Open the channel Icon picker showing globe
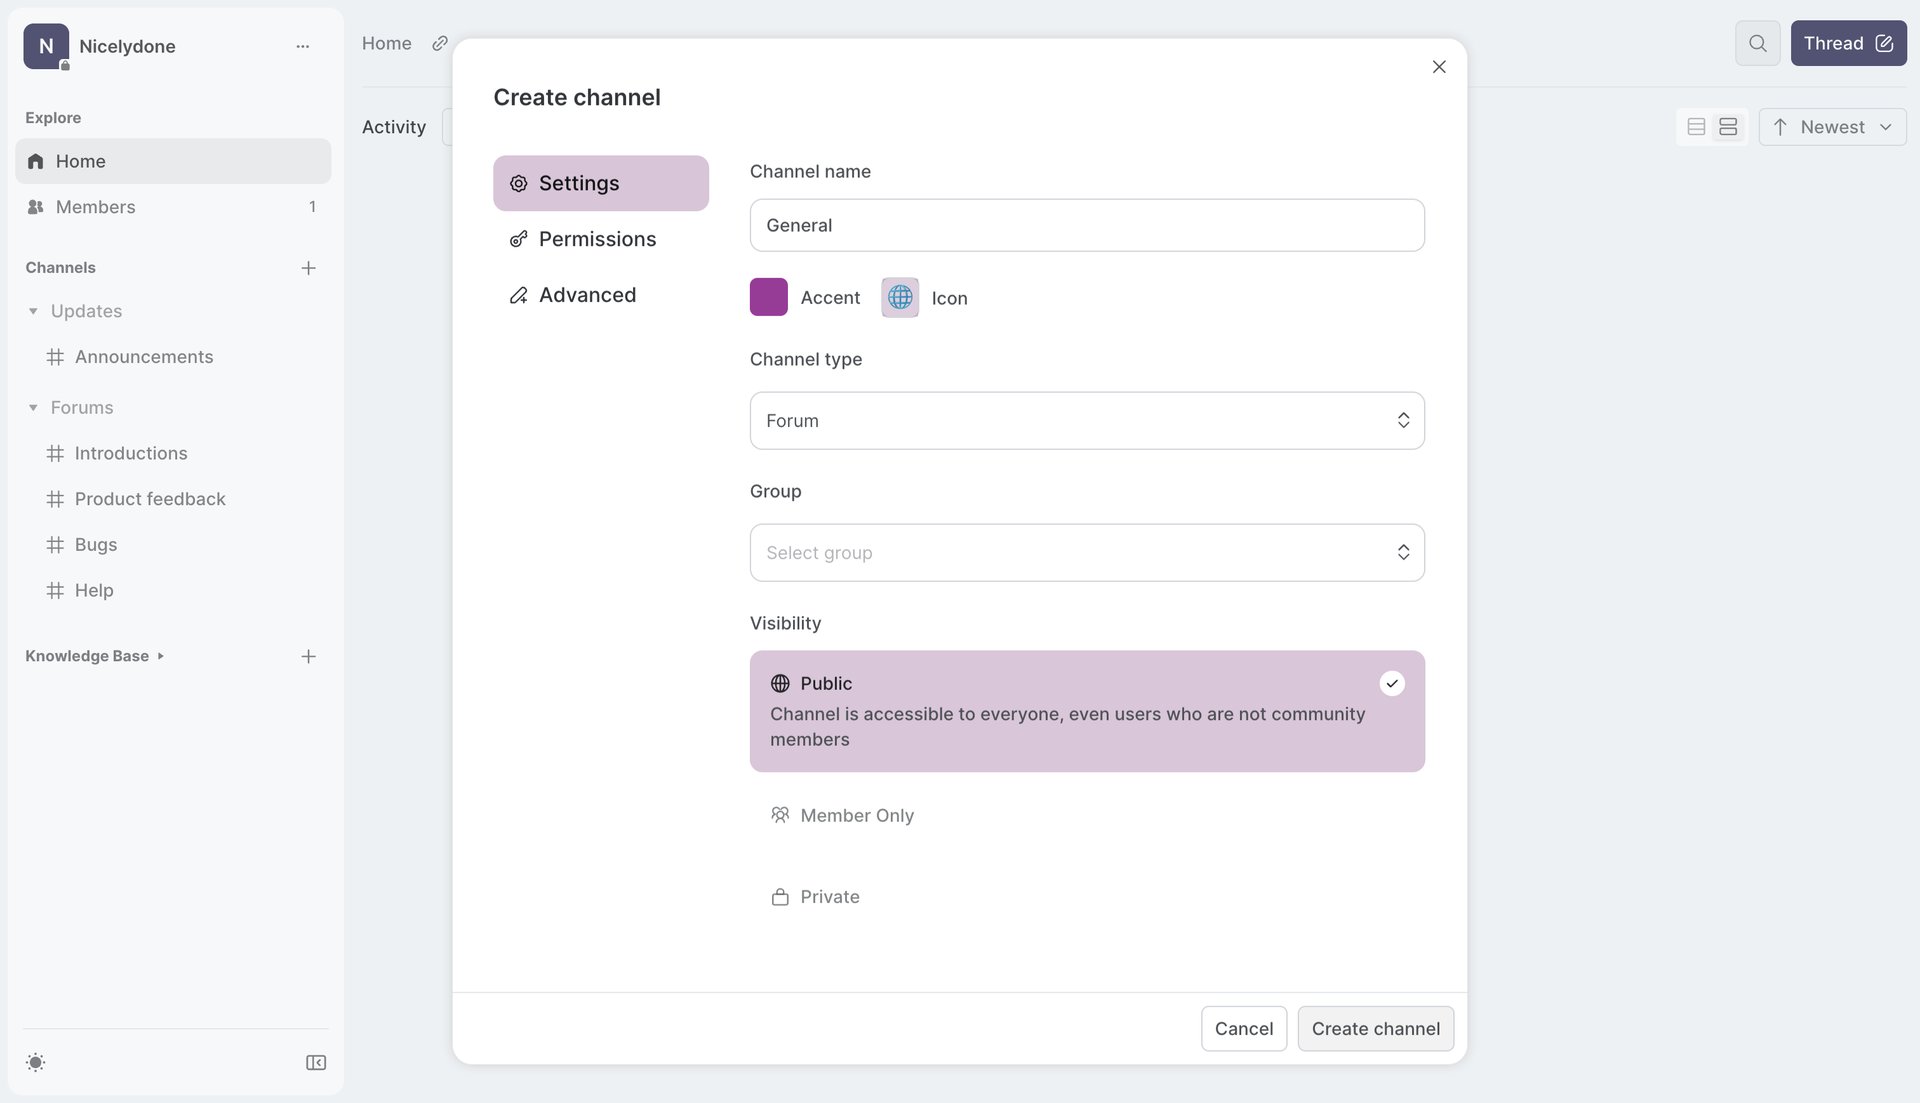Image resolution: width=1920 pixels, height=1103 pixels. (899, 297)
